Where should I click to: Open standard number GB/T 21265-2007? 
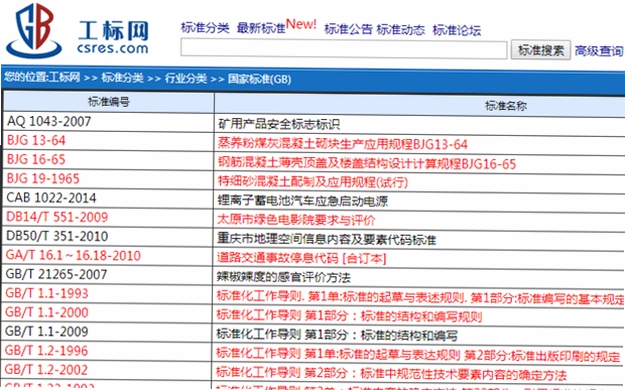pyautogui.click(x=56, y=274)
